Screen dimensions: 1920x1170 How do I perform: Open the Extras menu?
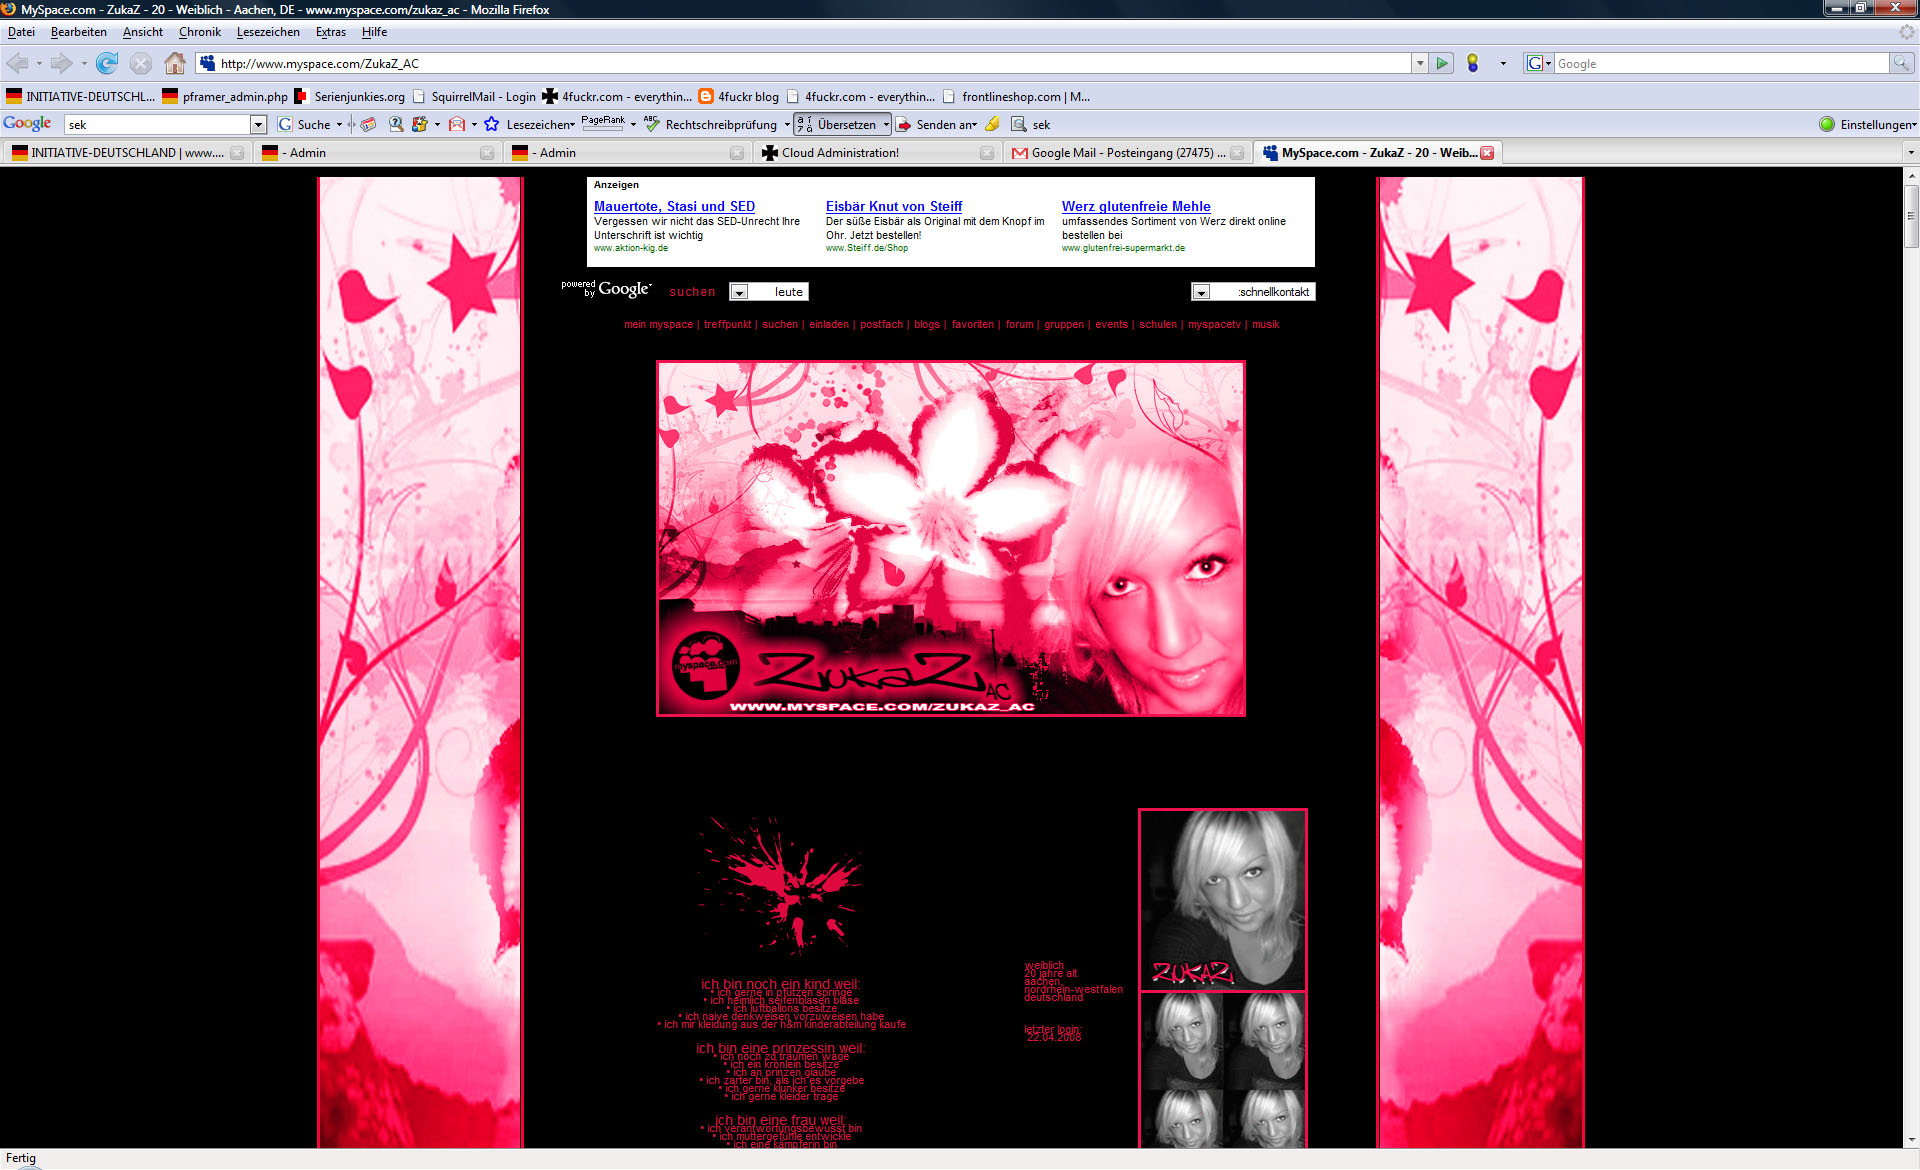331,32
